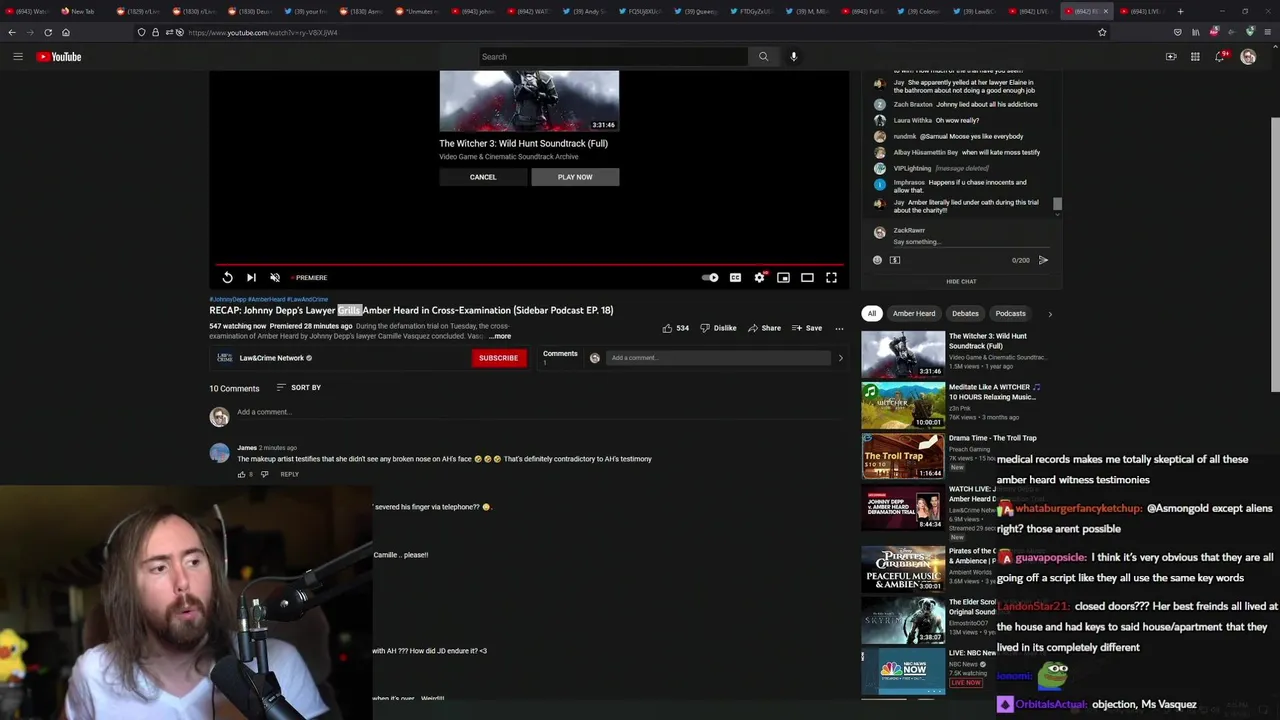This screenshot has height=720, width=1280.
Task: Toggle closed captions (CC)
Action: coord(735,278)
